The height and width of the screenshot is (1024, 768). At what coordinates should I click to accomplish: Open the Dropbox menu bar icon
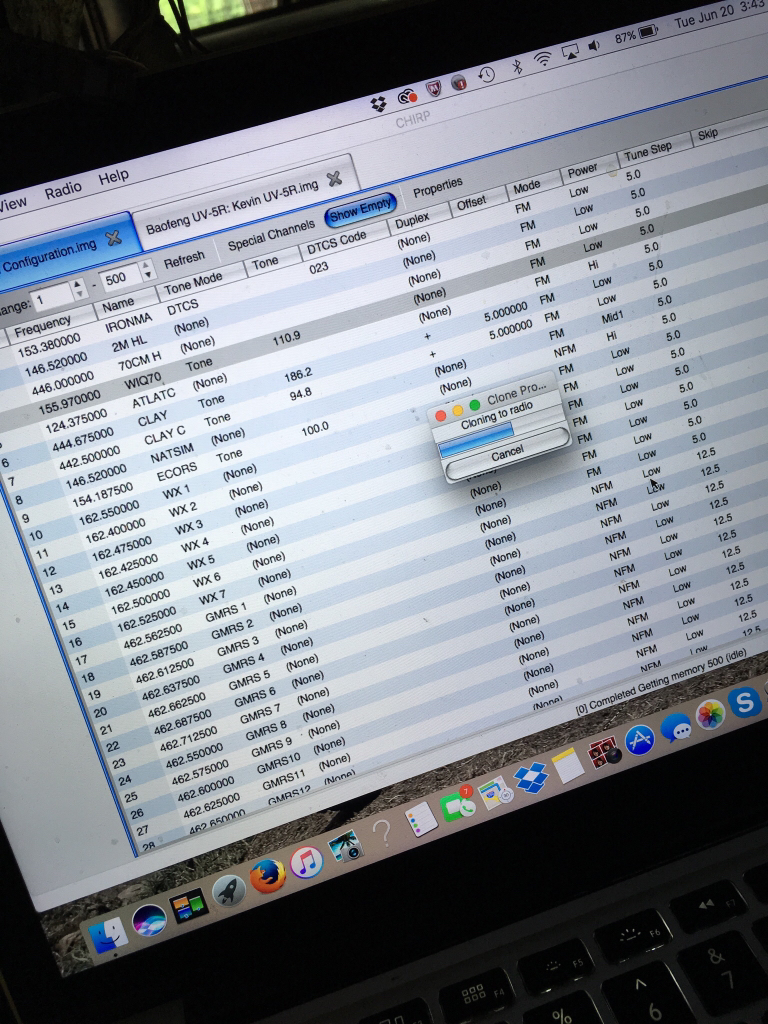coord(378,104)
